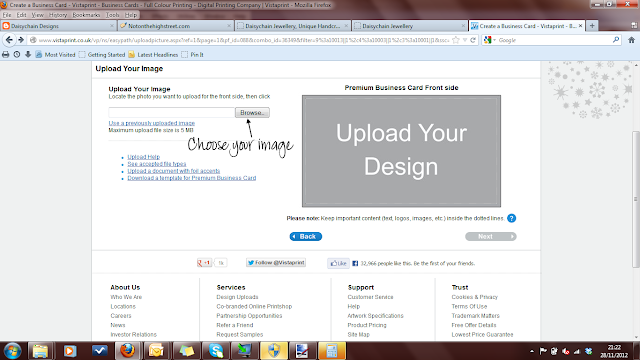Click the address bar URL
The height and width of the screenshot is (360, 640).
tap(244, 40)
